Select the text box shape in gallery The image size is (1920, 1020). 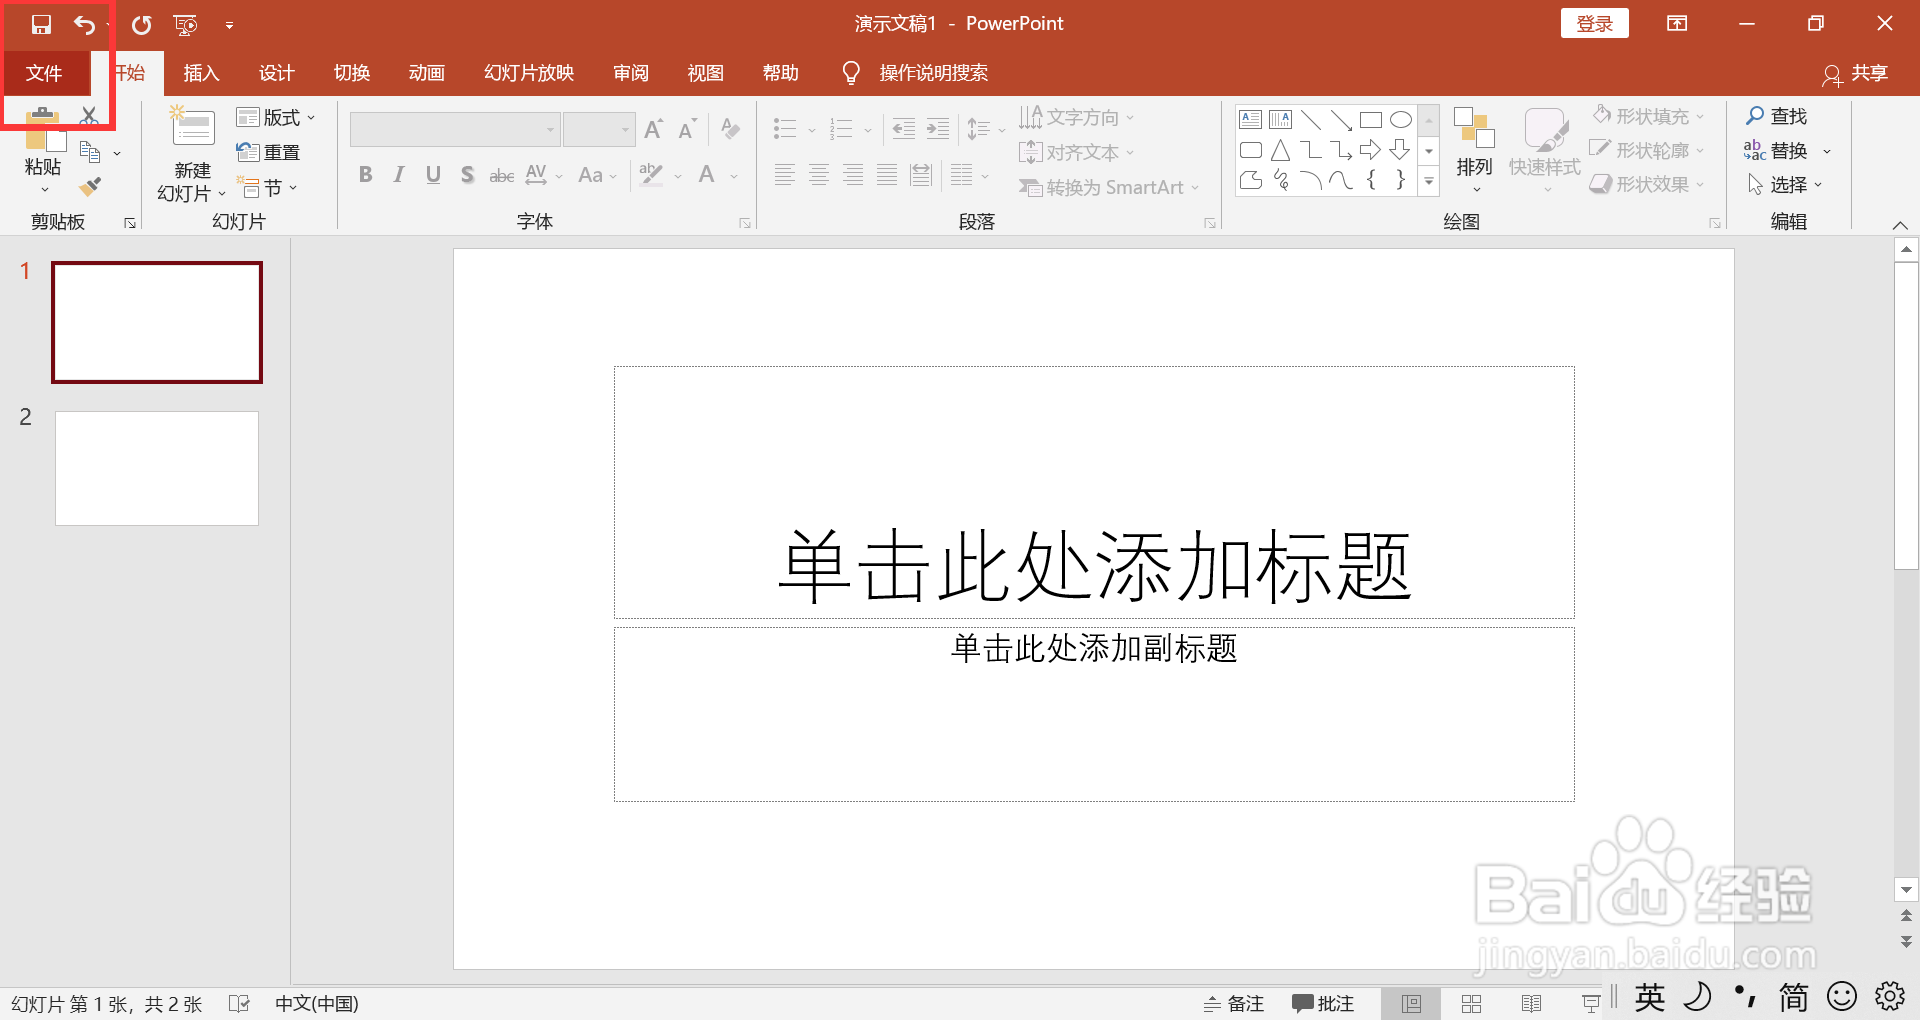pos(1250,120)
